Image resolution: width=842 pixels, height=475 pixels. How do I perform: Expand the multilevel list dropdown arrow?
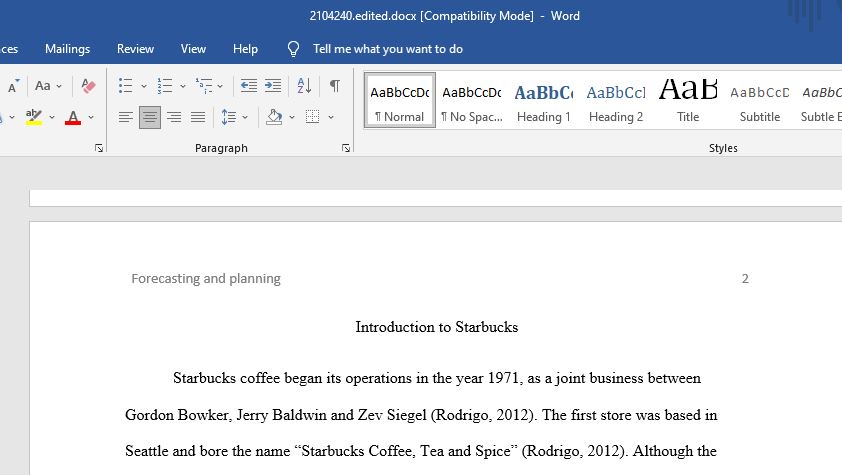click(220, 86)
